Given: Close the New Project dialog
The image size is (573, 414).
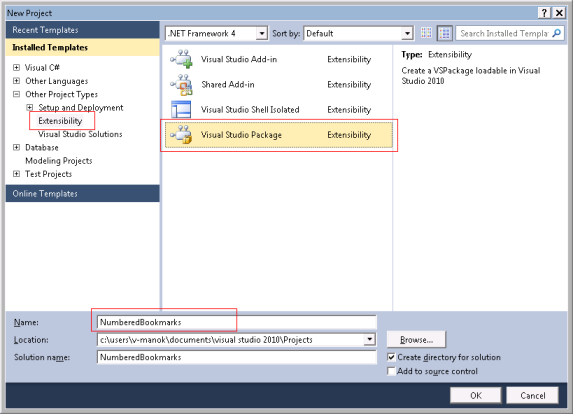Looking at the screenshot, I should tap(559, 13).
